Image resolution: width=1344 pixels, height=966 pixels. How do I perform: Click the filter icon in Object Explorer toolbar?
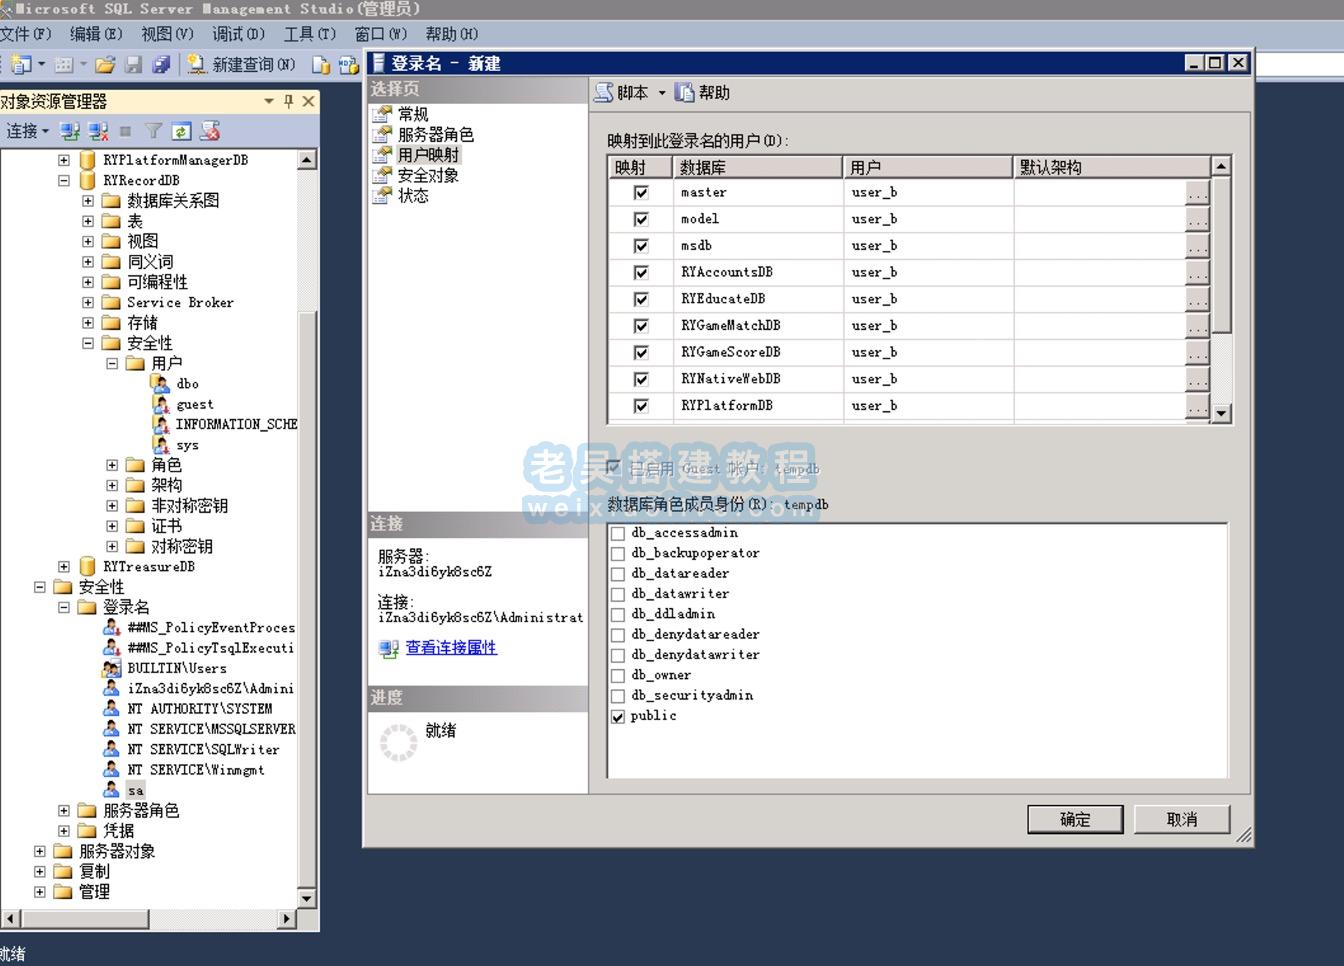152,130
